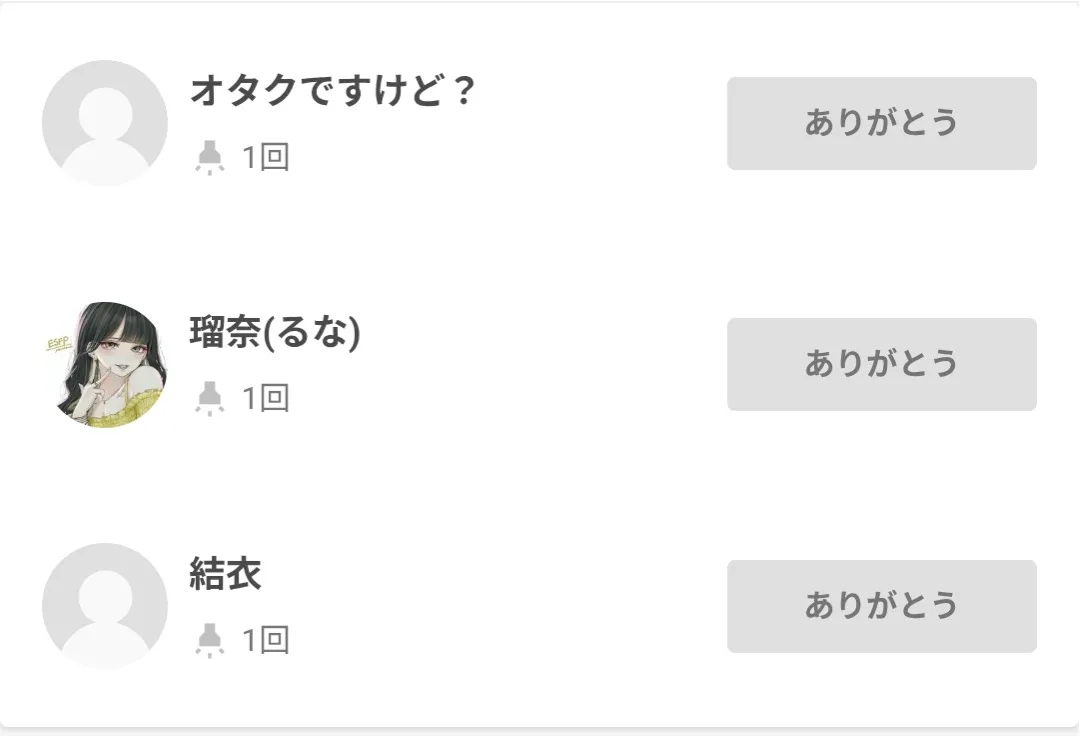Click the head silhouette in オタクですけど？'s avatar
The image size is (1080, 736).
click(104, 112)
